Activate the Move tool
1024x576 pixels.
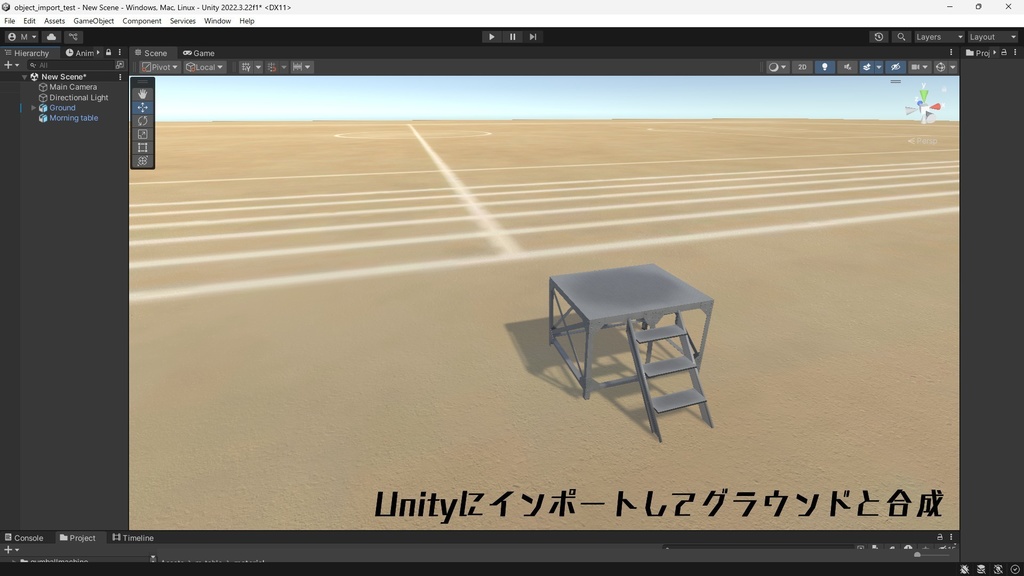point(142,107)
